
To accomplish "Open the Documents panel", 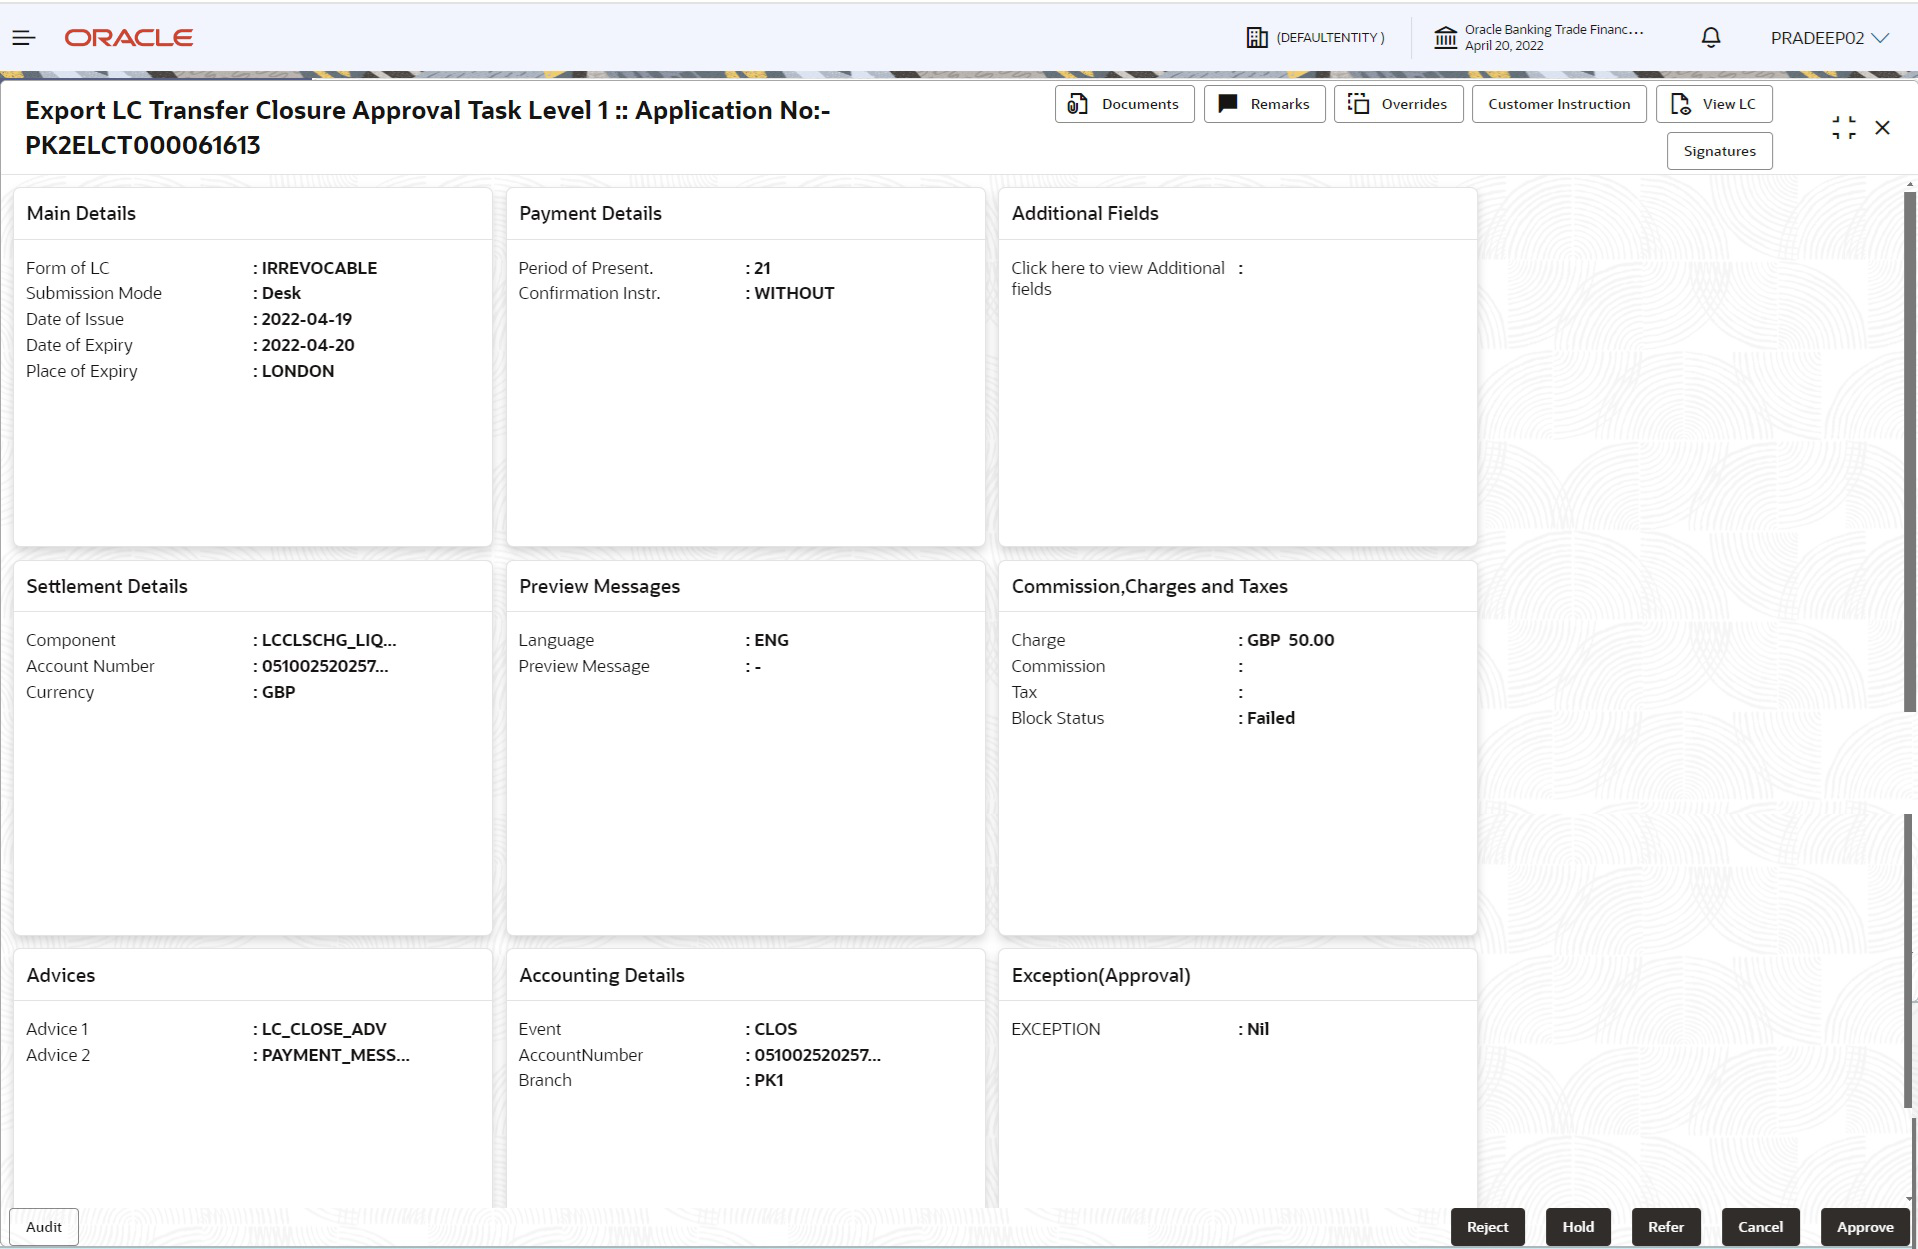I will (x=1124, y=103).
